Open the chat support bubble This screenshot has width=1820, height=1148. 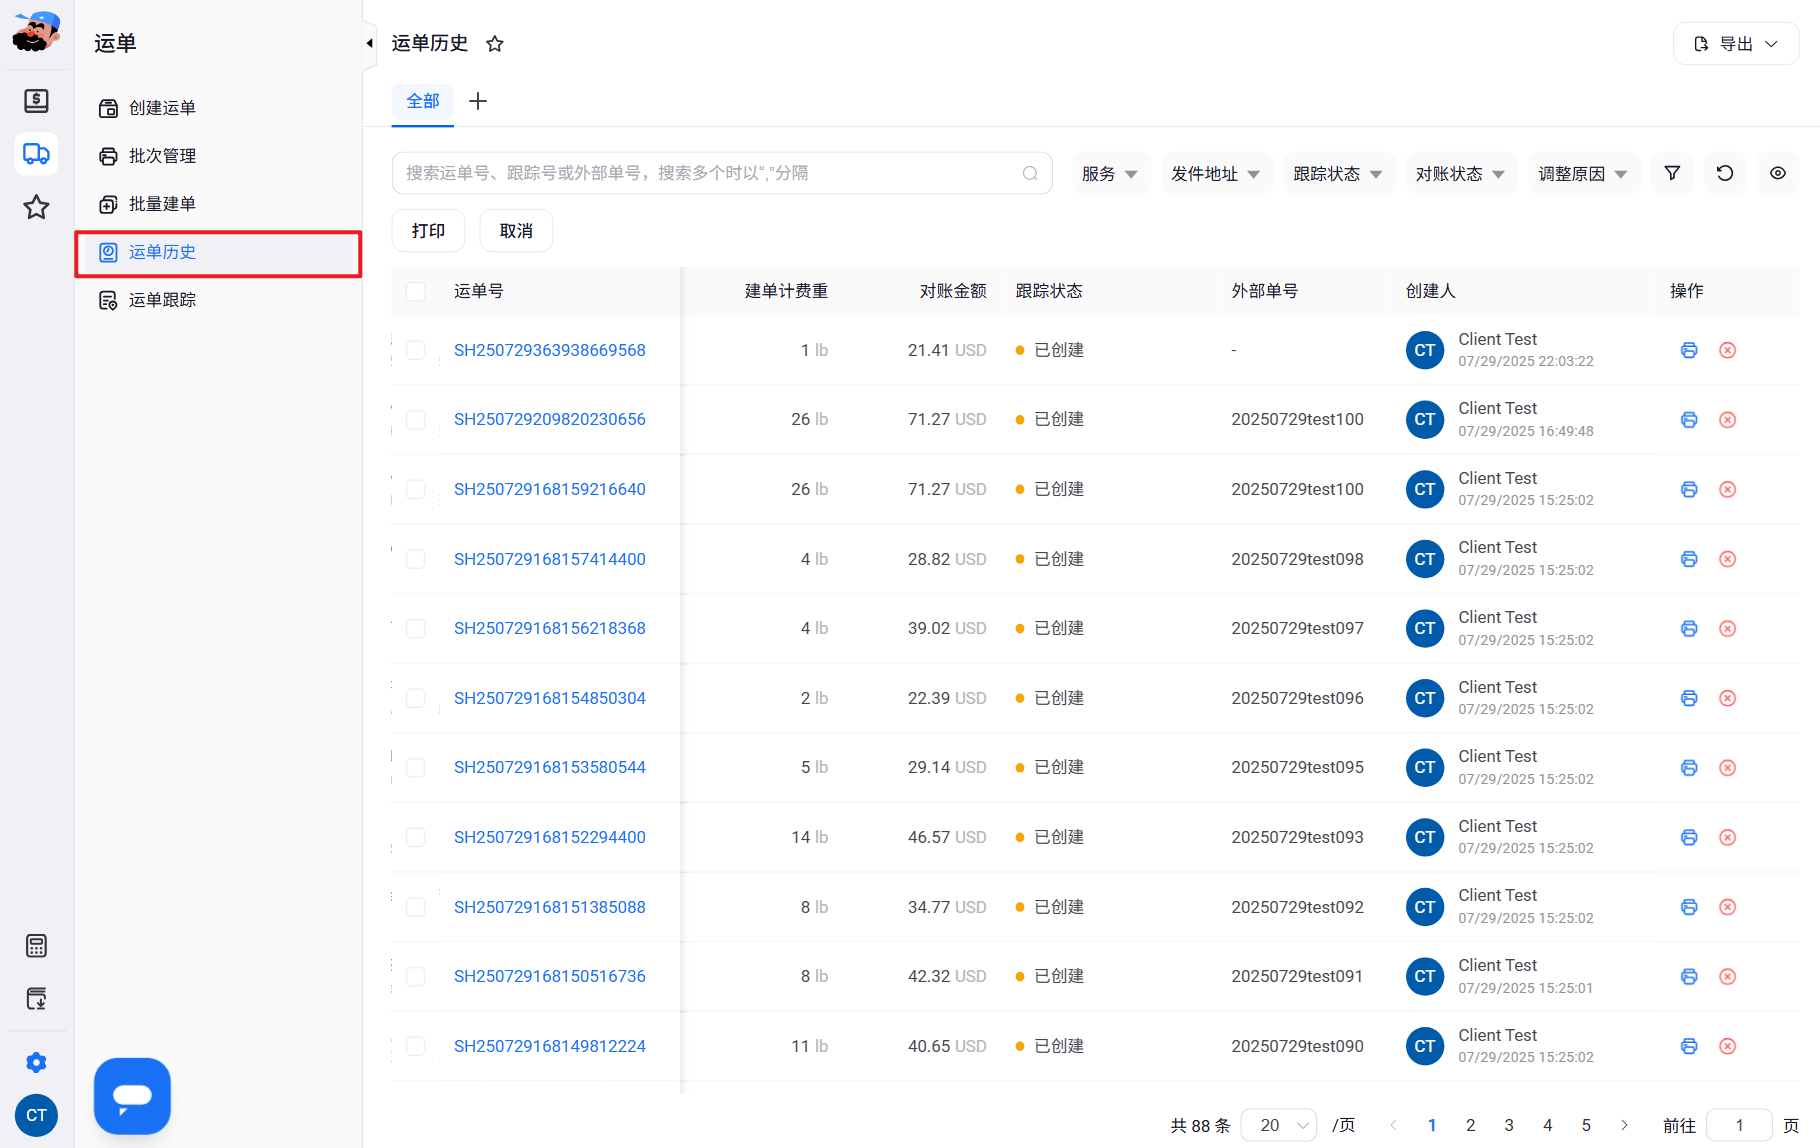pyautogui.click(x=132, y=1096)
